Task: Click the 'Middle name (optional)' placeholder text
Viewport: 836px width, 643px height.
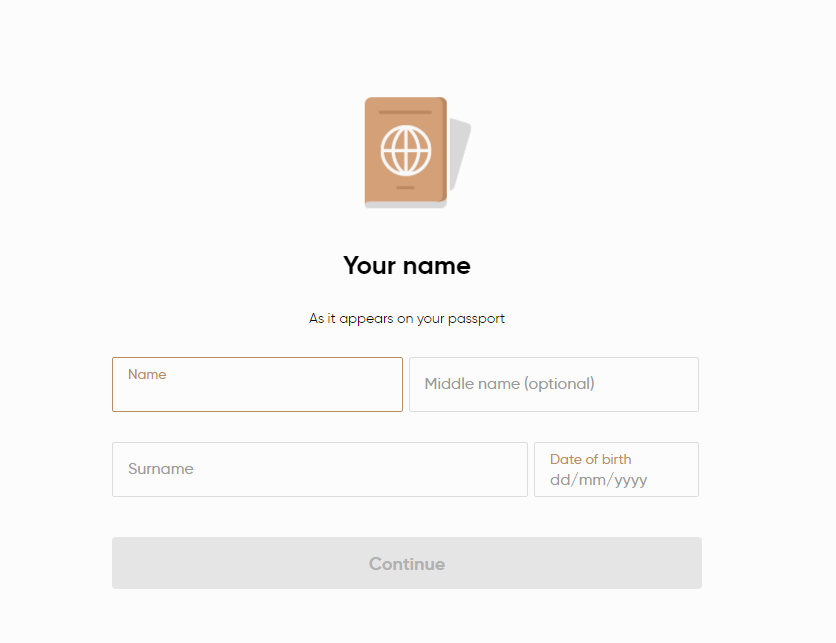Action: coord(509,384)
